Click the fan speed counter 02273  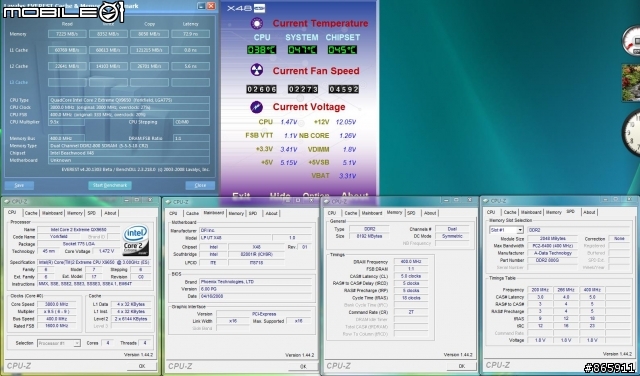303,89
